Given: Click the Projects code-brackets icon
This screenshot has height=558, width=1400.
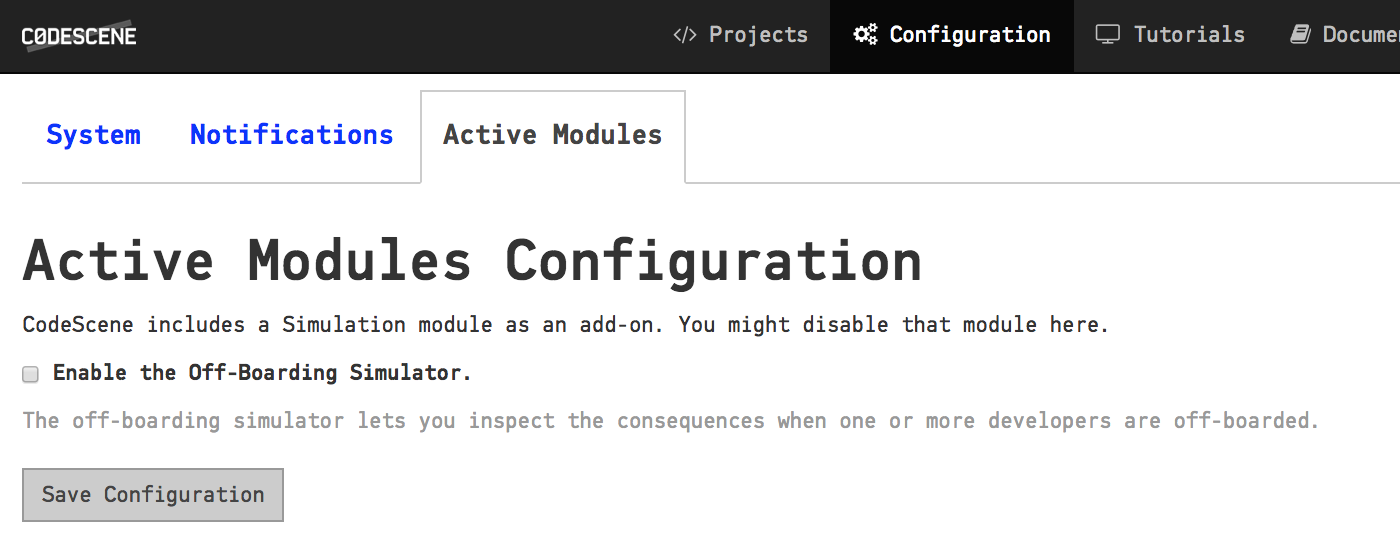Looking at the screenshot, I should 684,35.
